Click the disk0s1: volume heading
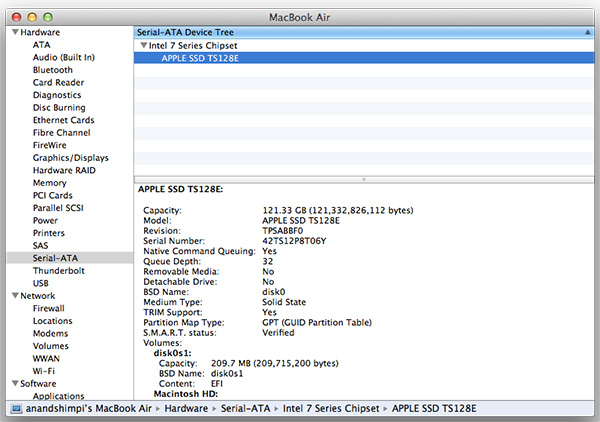Viewport: 600px width, 422px height. pyautogui.click(x=172, y=353)
